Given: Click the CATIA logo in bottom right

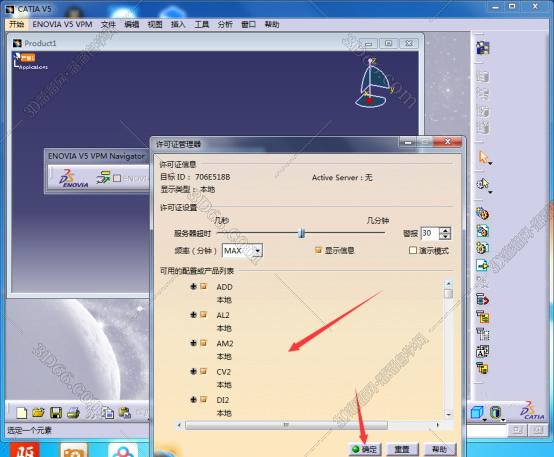Looking at the screenshot, I should tap(532, 411).
